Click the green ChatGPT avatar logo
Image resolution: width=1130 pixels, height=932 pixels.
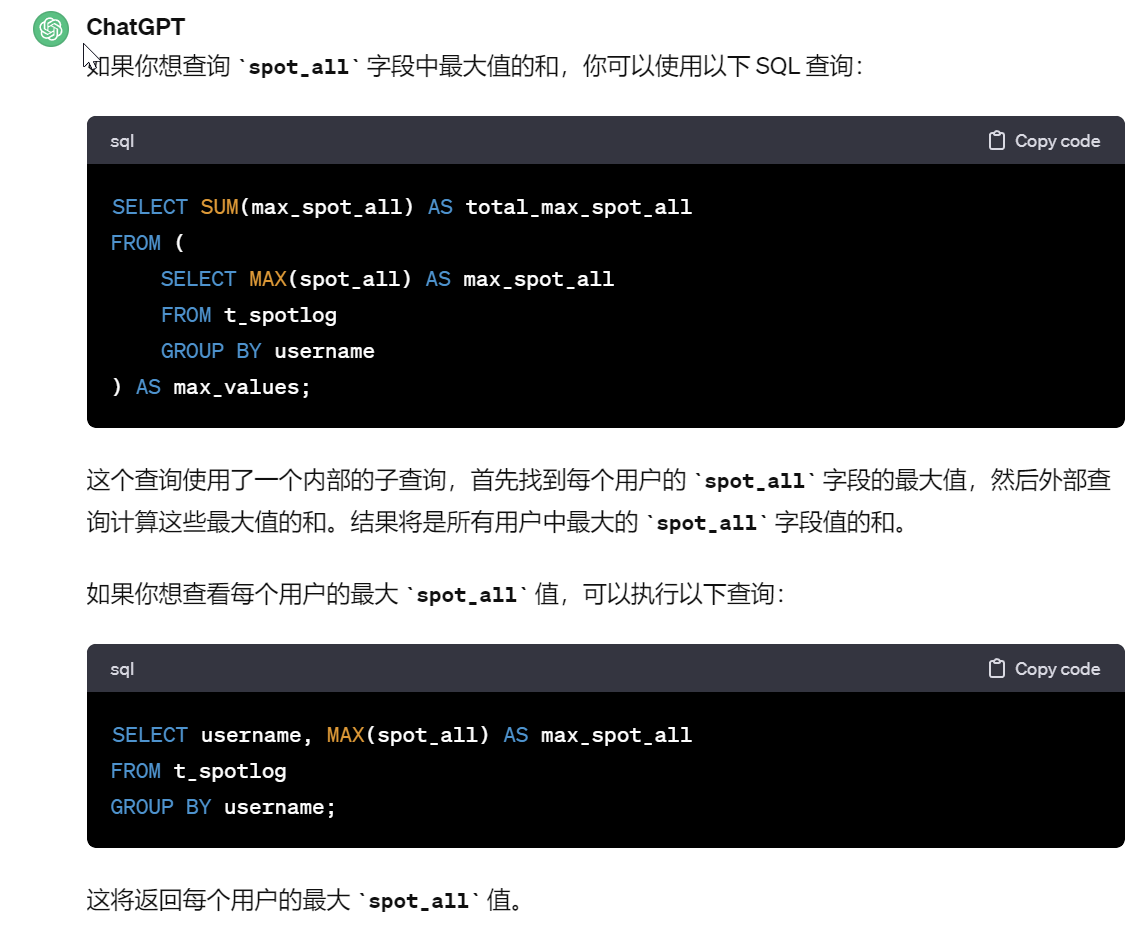[51, 29]
